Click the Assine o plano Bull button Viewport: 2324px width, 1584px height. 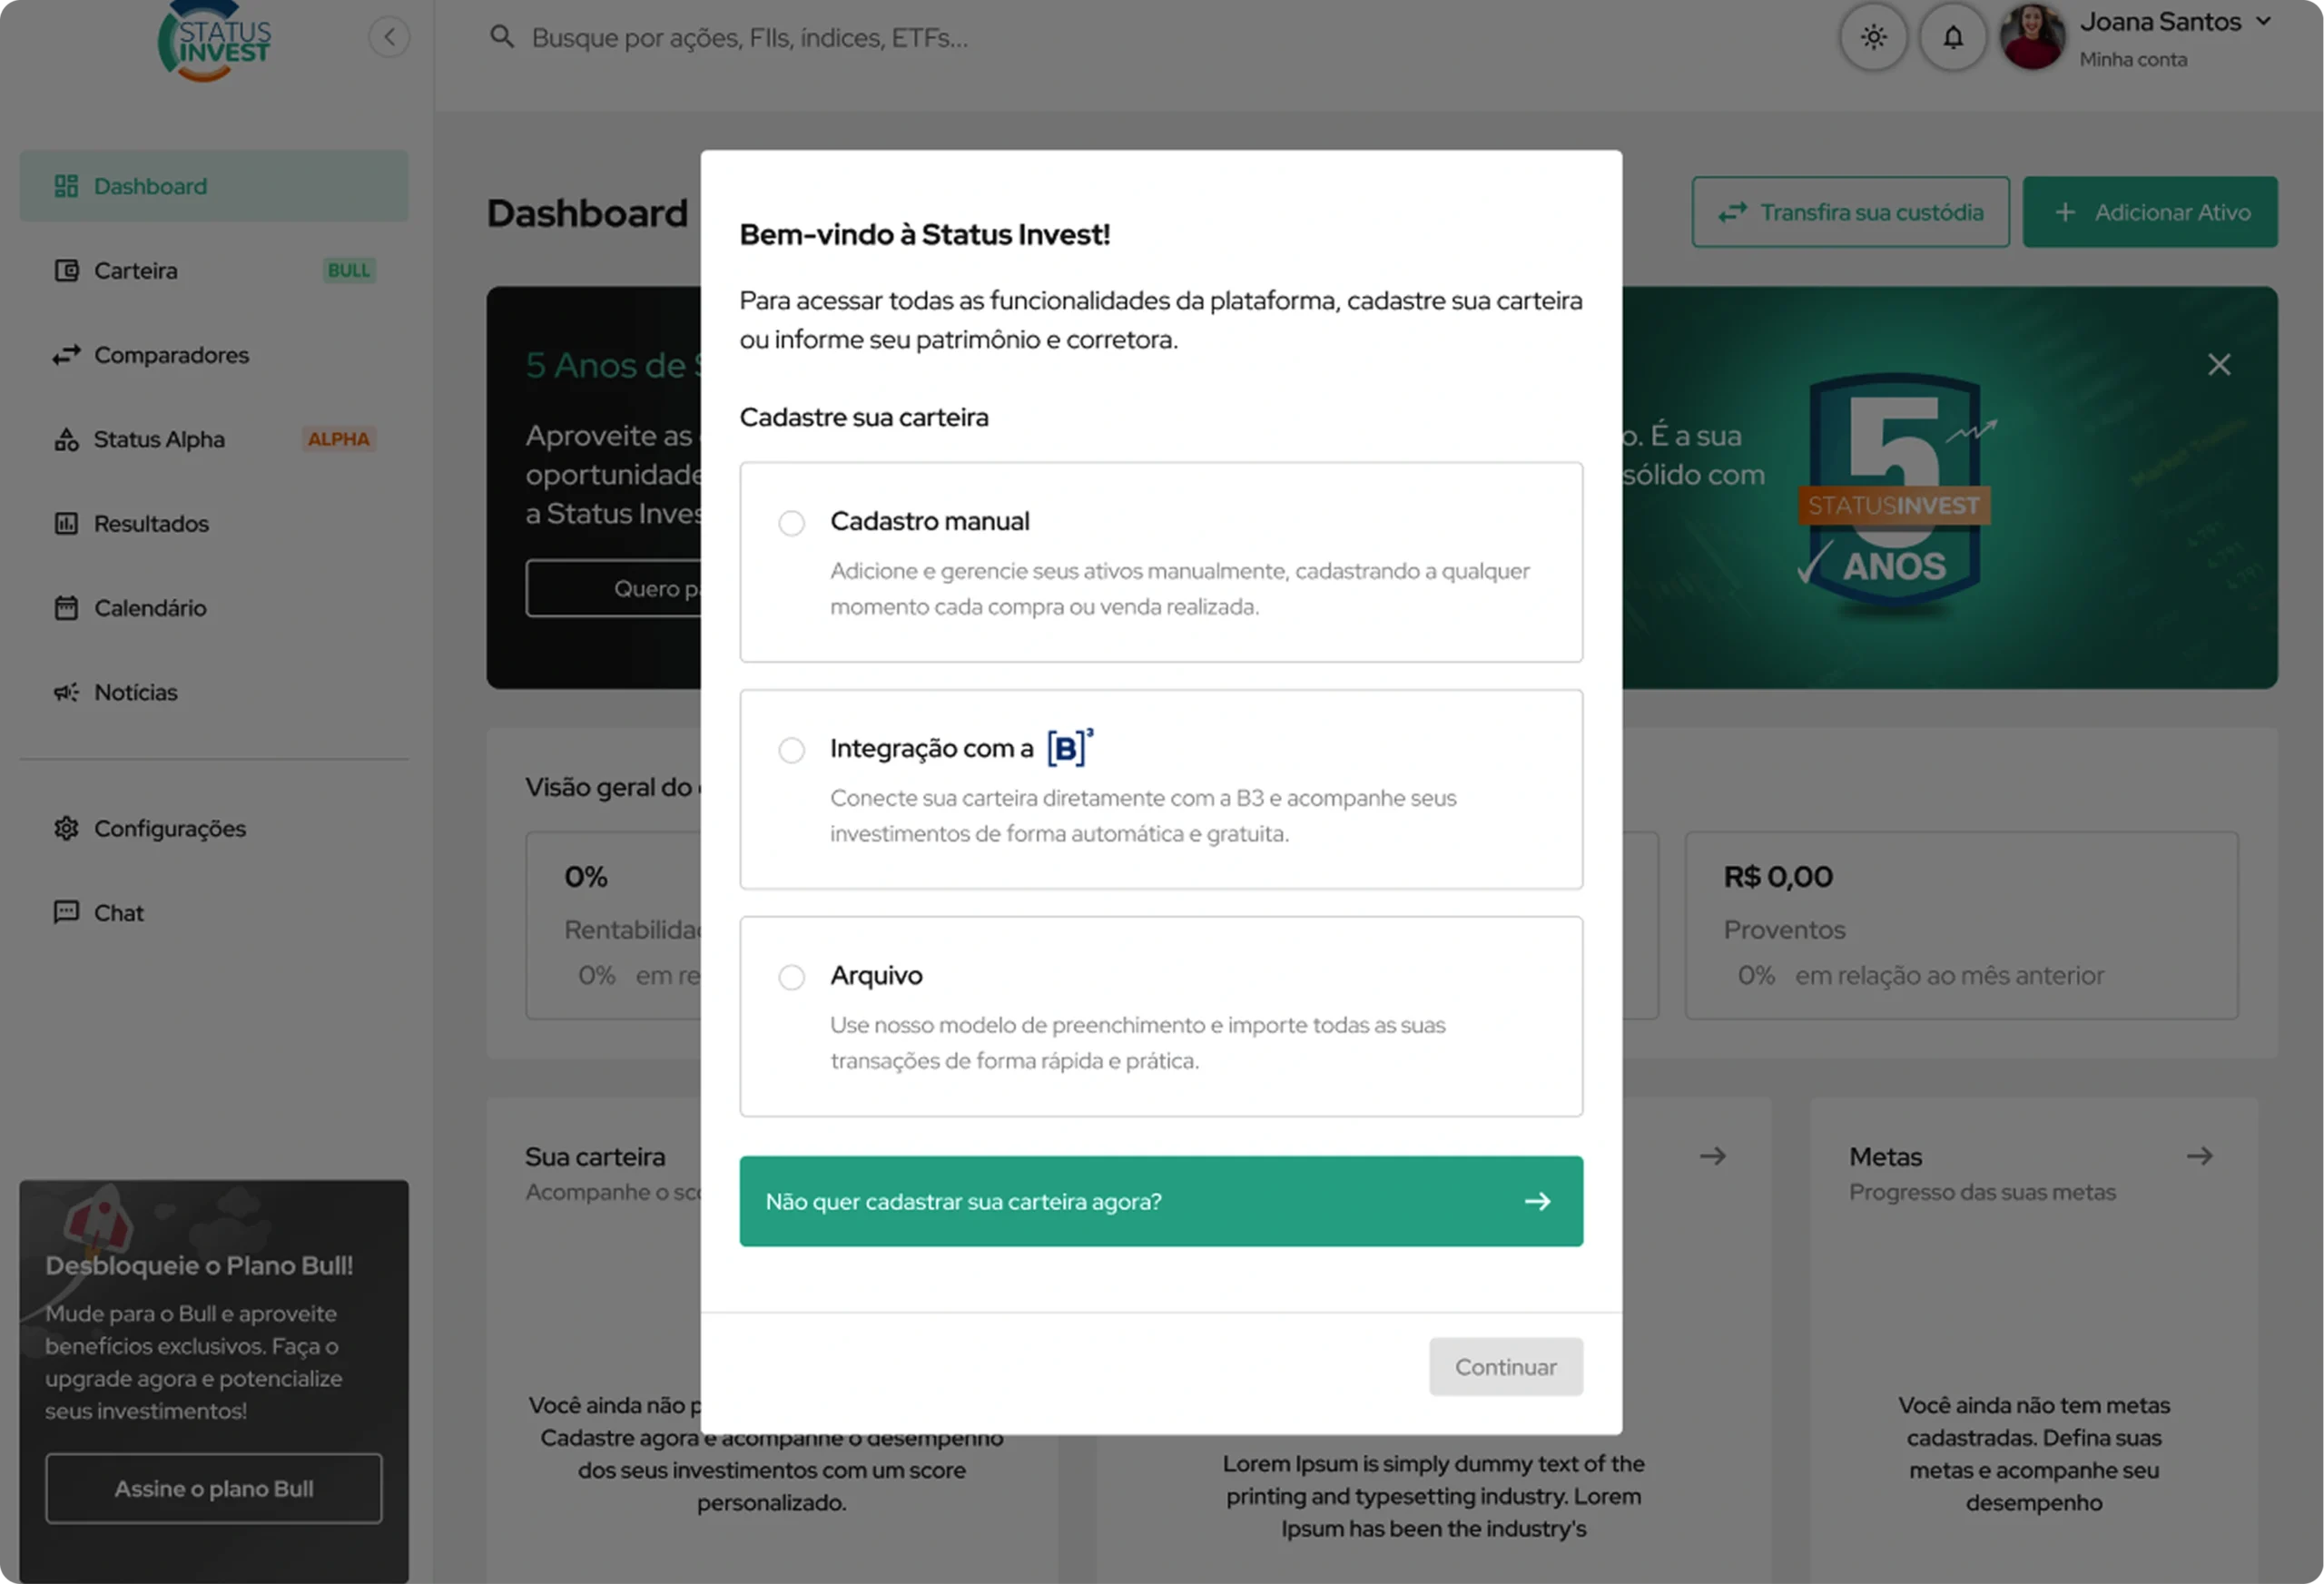click(x=213, y=1488)
